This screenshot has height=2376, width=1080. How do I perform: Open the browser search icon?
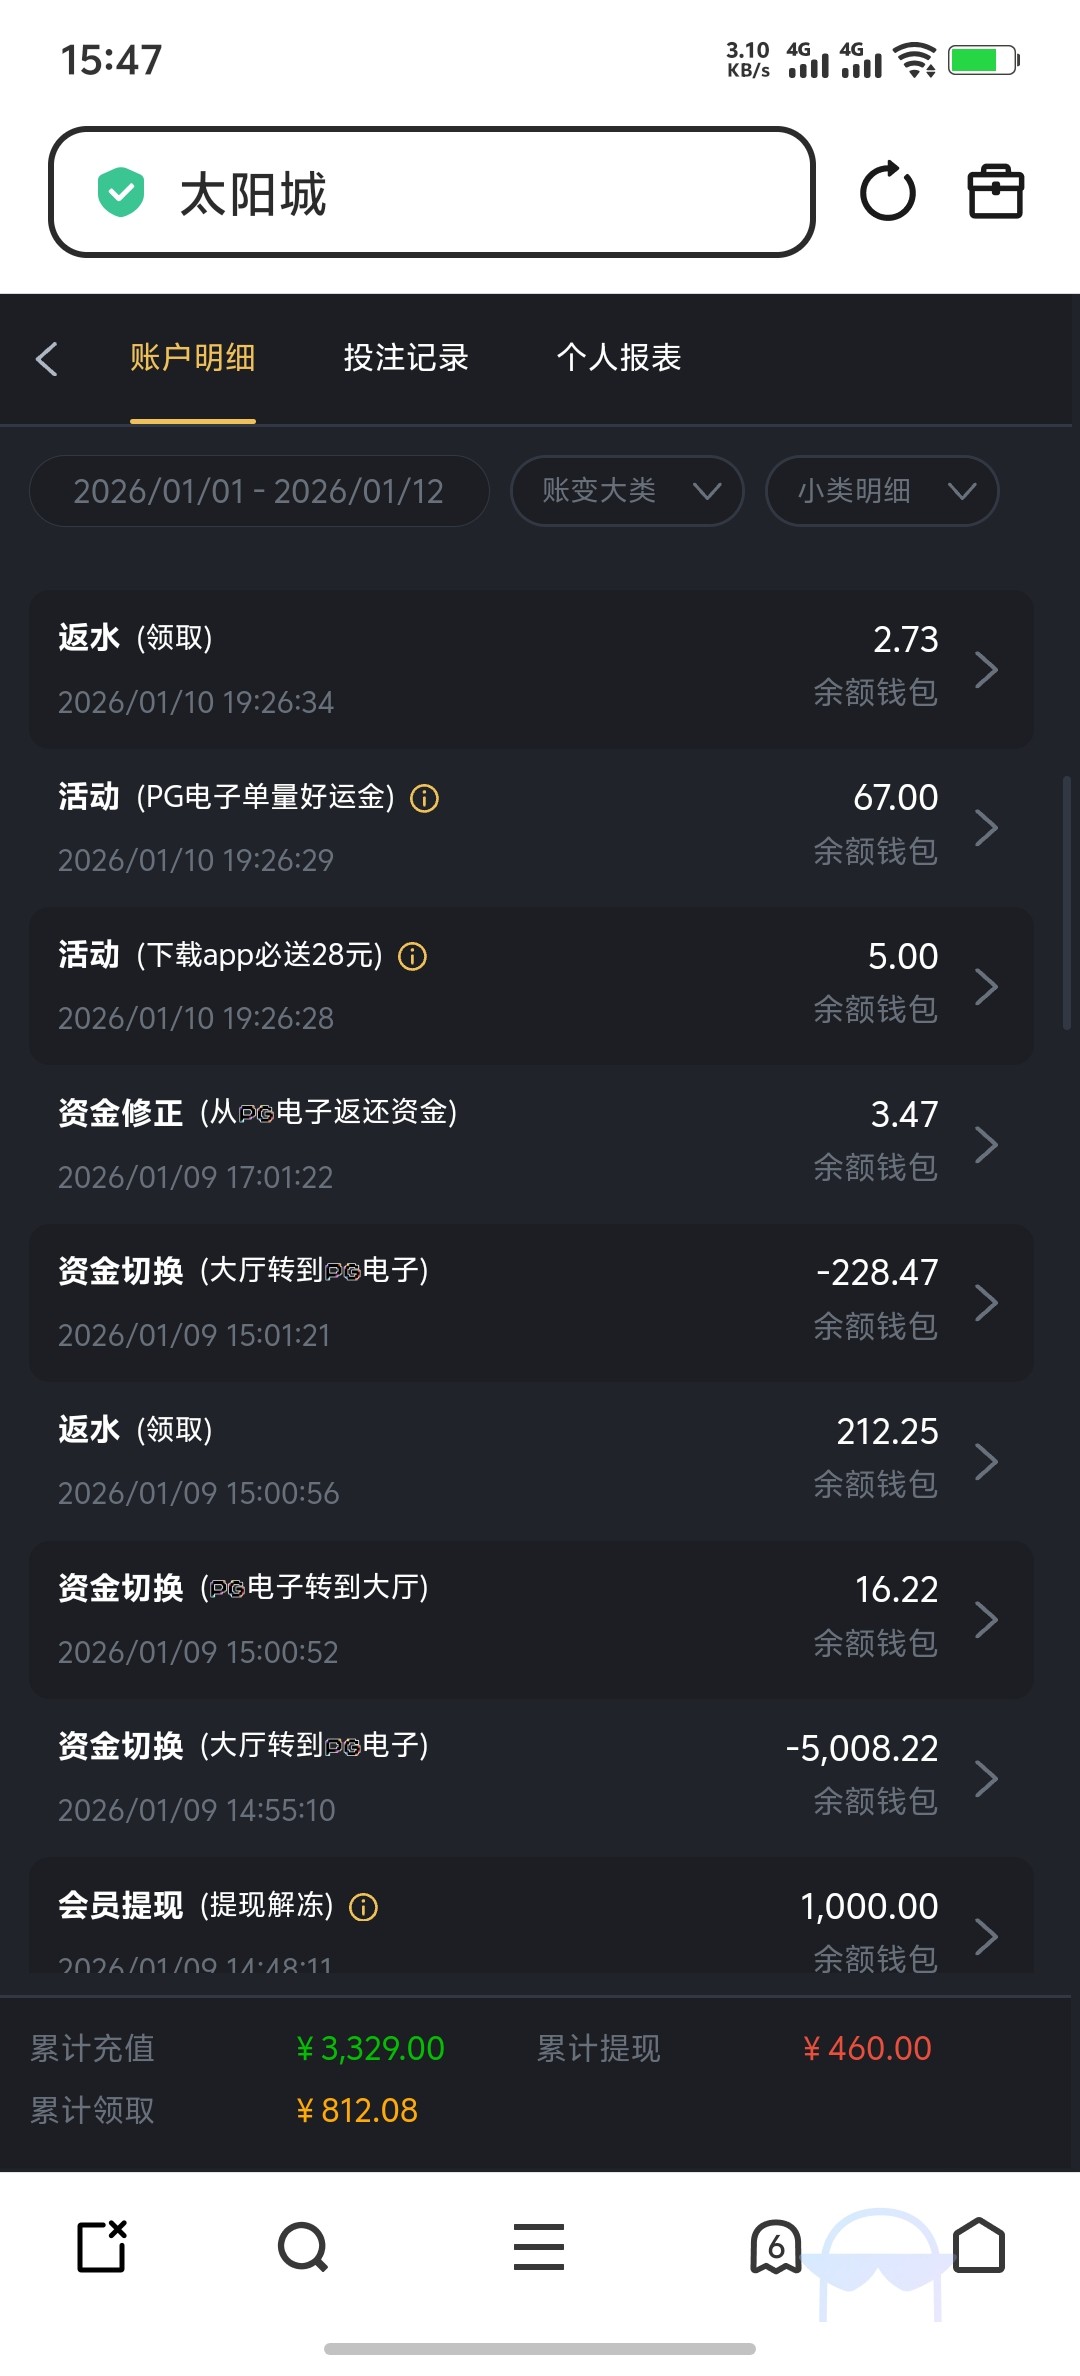[x=303, y=2248]
